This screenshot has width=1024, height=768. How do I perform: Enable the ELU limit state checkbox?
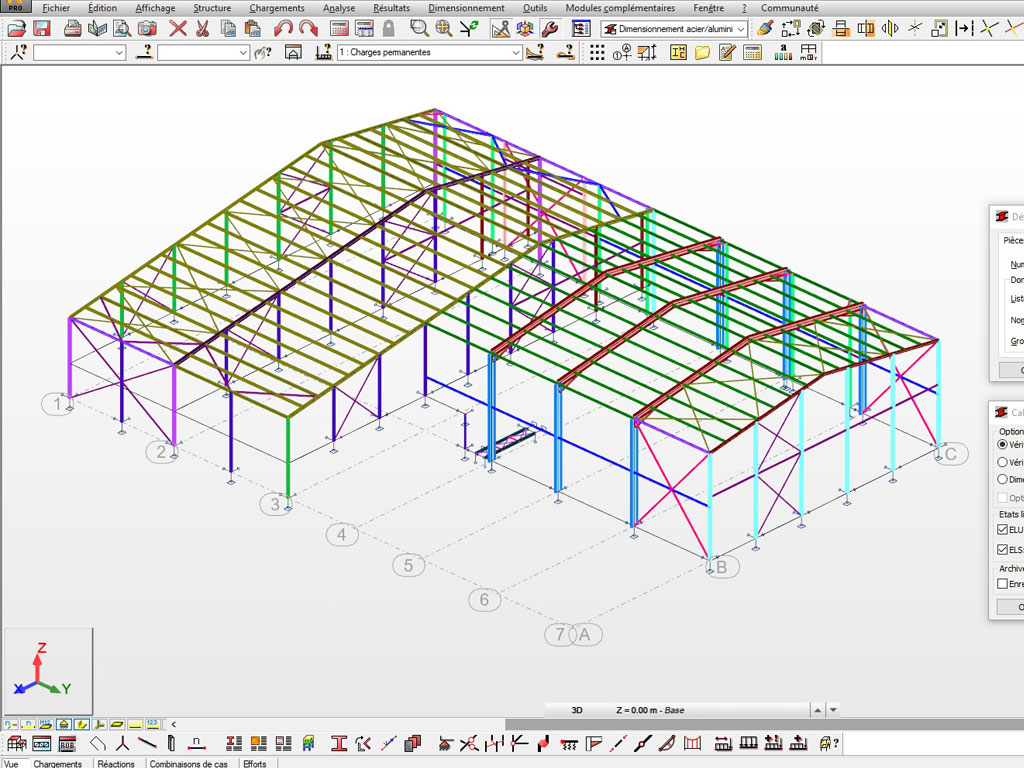(1002, 529)
